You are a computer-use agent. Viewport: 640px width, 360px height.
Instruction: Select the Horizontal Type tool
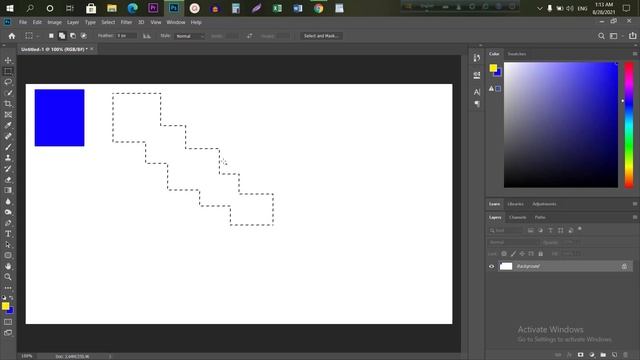pyautogui.click(x=8, y=234)
